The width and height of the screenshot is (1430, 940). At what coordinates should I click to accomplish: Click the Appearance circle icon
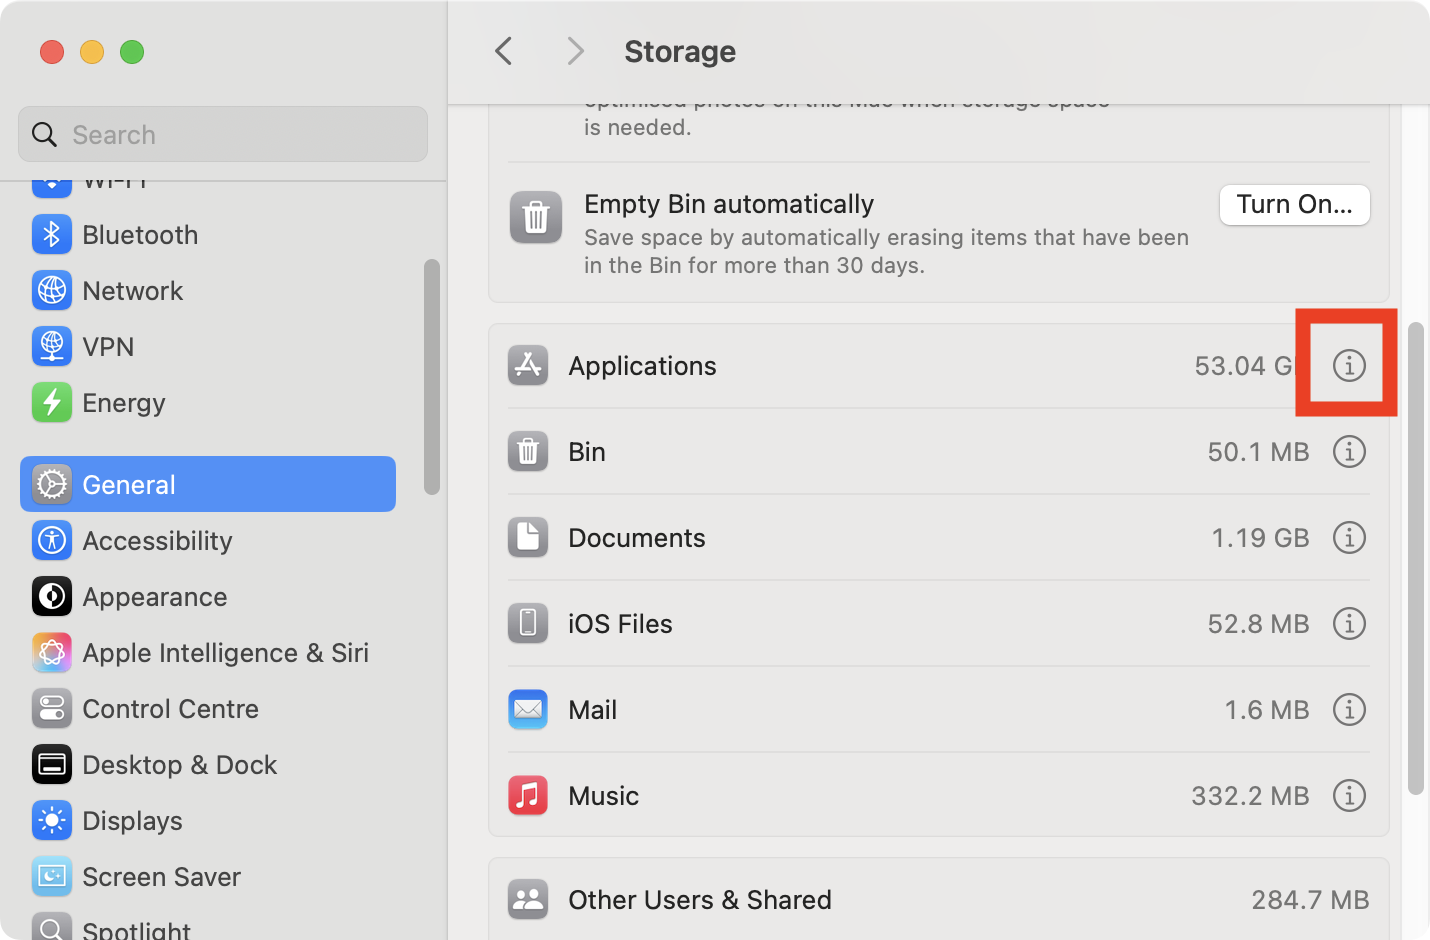tap(52, 596)
